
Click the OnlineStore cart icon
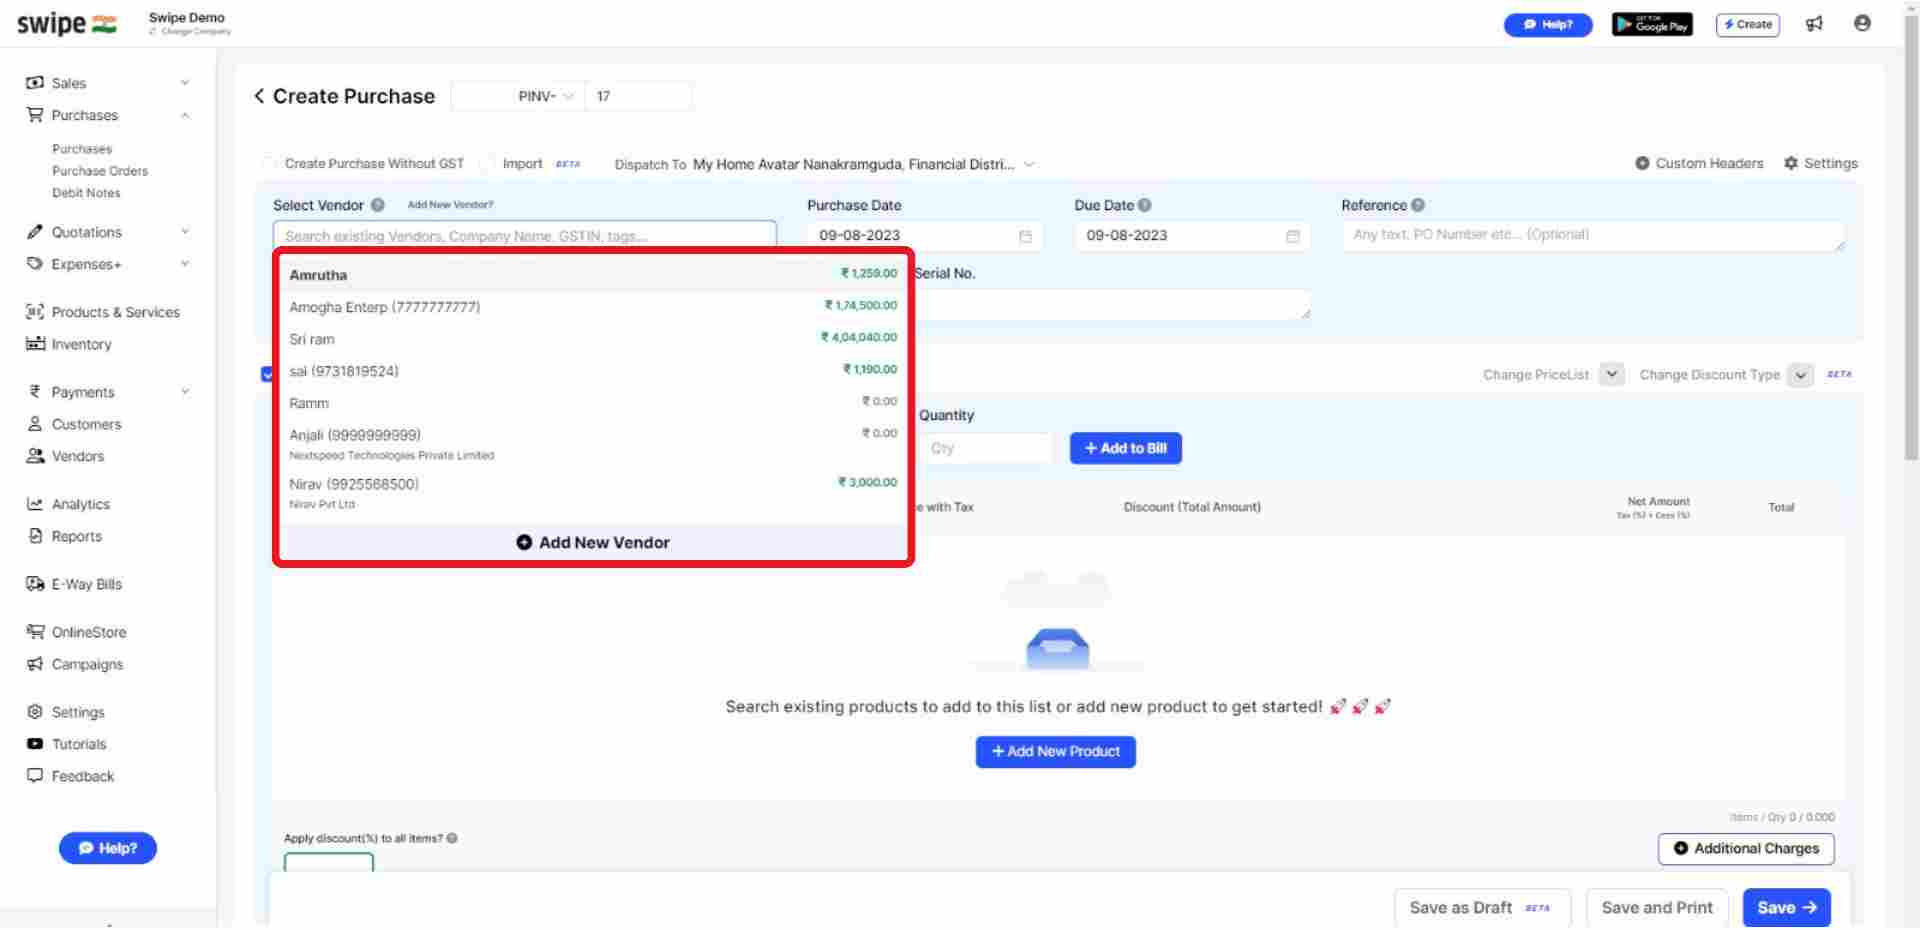click(35, 632)
